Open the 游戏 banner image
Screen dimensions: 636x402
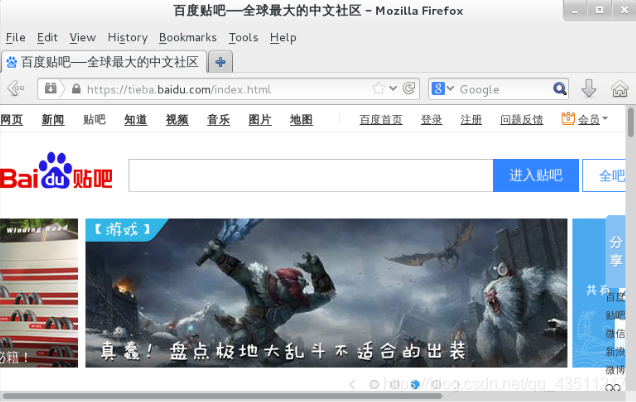[x=326, y=293]
